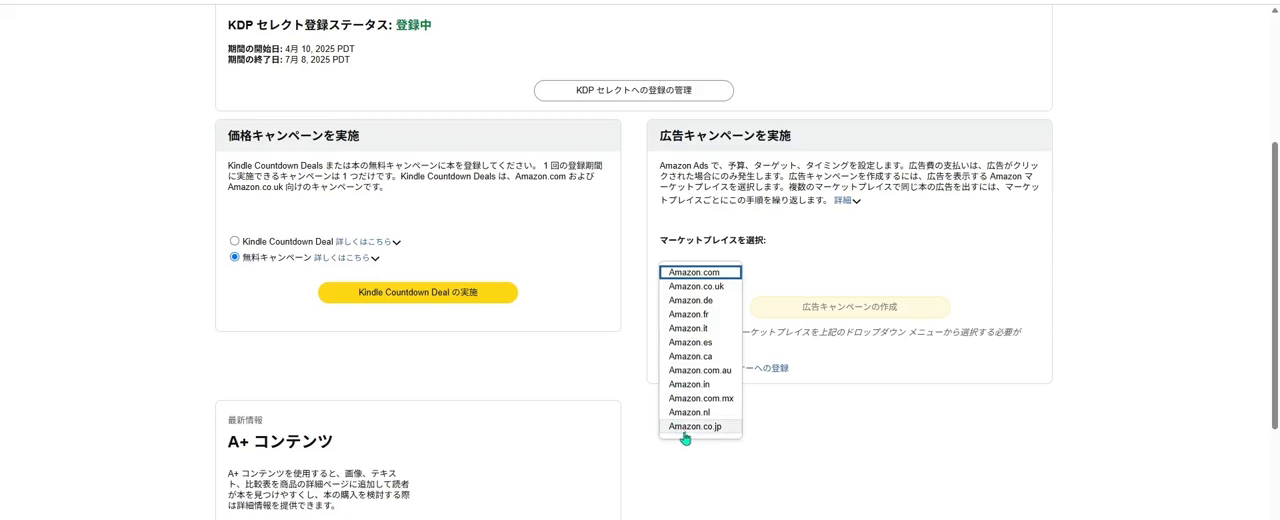The width and height of the screenshot is (1280, 520).
Task: Choose Amazon.nl from the marketplace list
Action: click(x=700, y=412)
